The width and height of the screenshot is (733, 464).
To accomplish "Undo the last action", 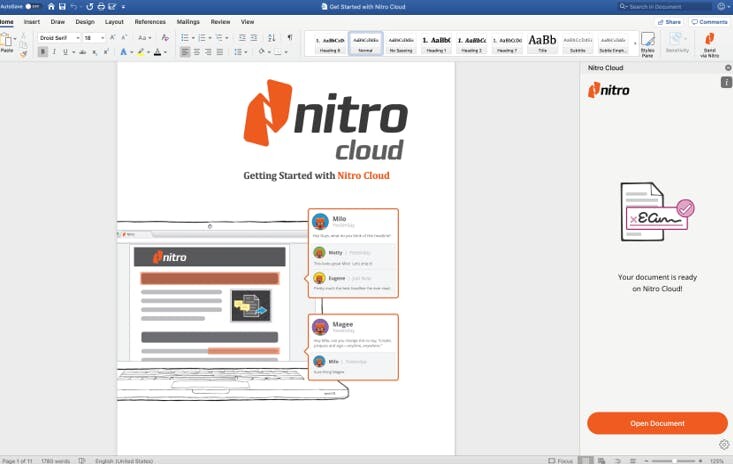I will click(x=74, y=7).
